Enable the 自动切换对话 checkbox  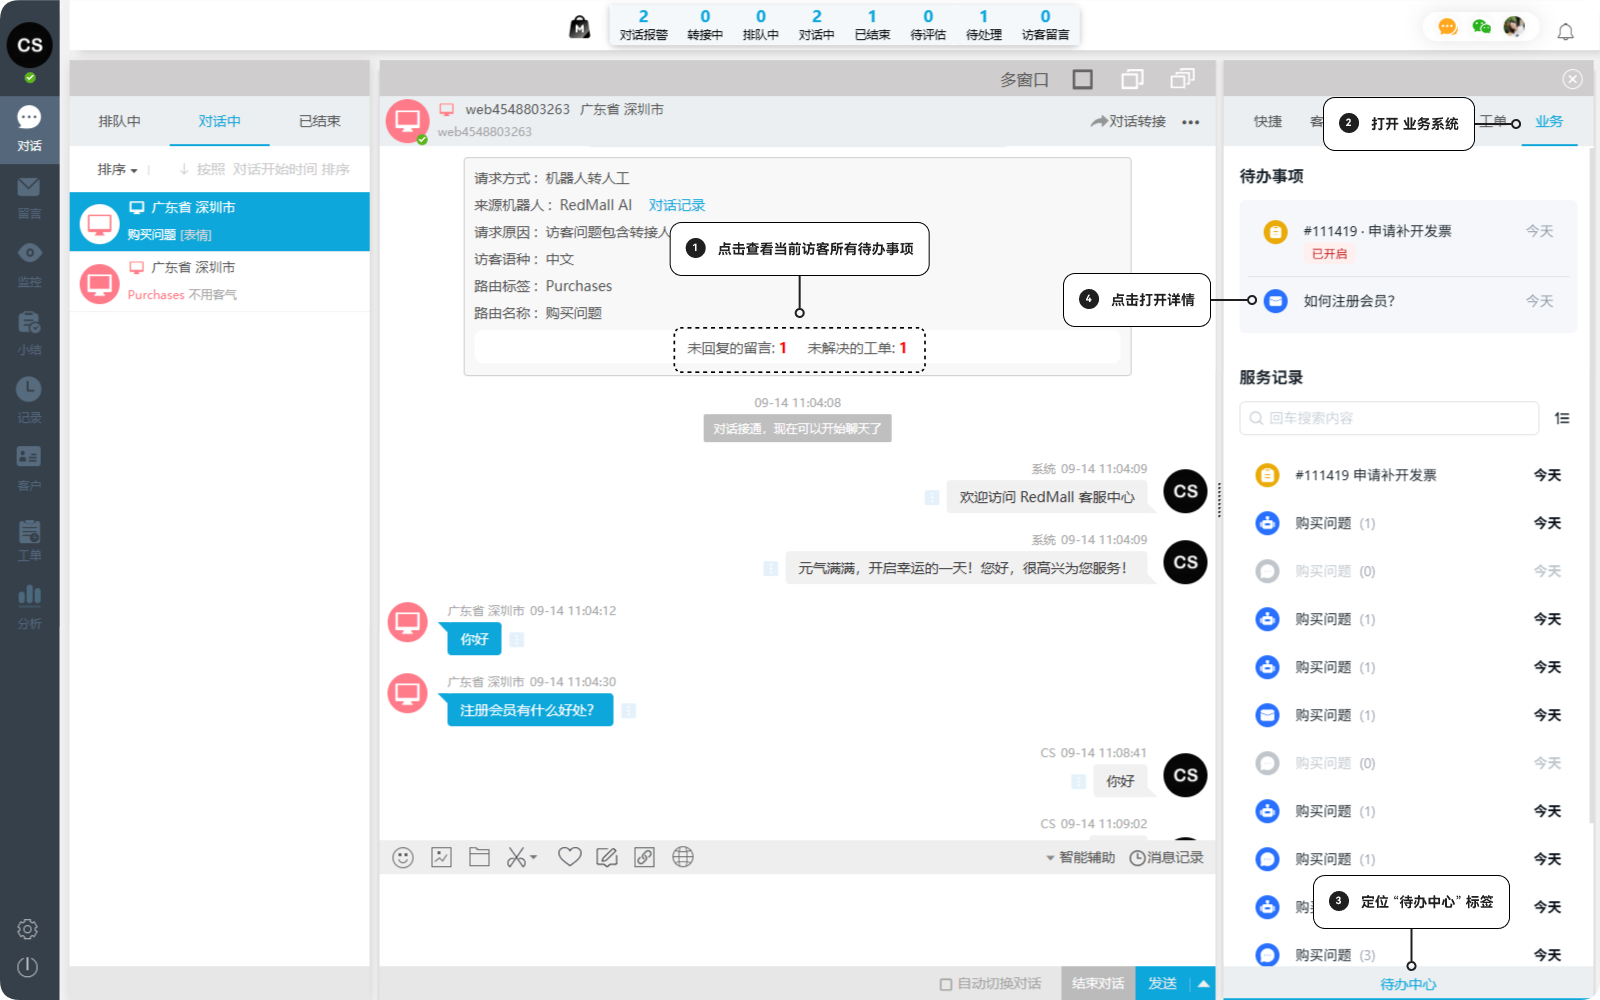946,984
